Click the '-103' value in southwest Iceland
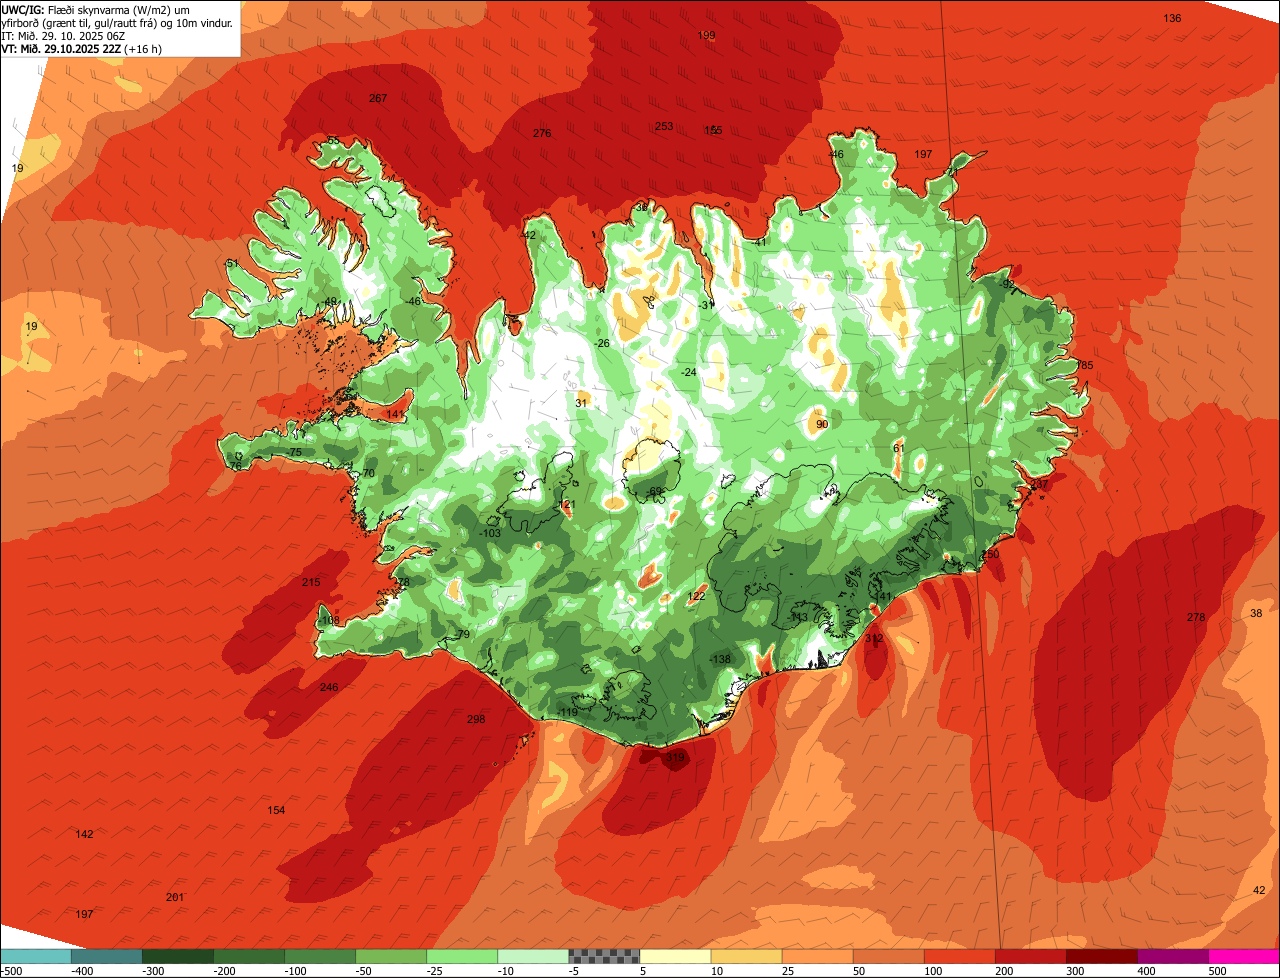This screenshot has width=1280, height=978. click(490, 534)
